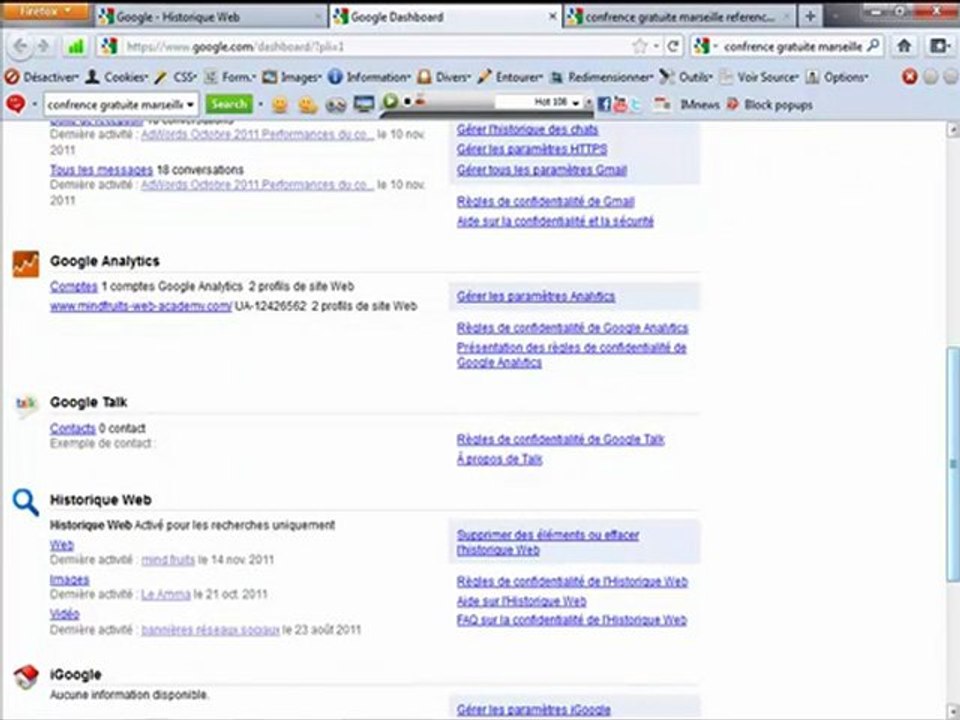Click the monitor screen toolbar icon
This screenshot has width=960, height=720.
[364, 105]
